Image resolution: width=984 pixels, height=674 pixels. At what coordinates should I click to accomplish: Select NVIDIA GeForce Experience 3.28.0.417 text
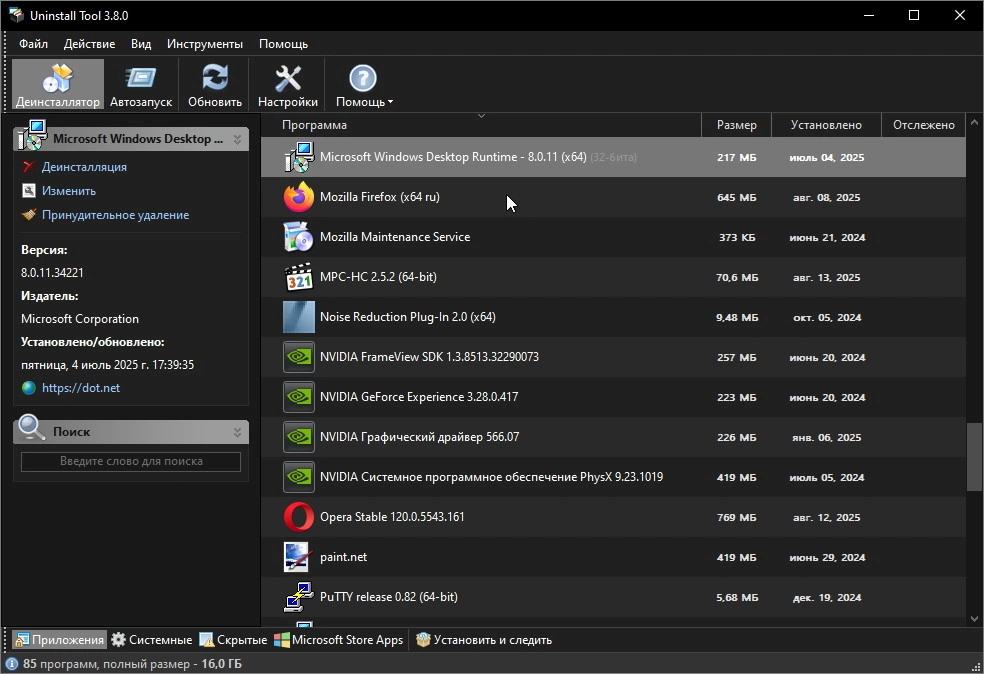pyautogui.click(x=419, y=397)
